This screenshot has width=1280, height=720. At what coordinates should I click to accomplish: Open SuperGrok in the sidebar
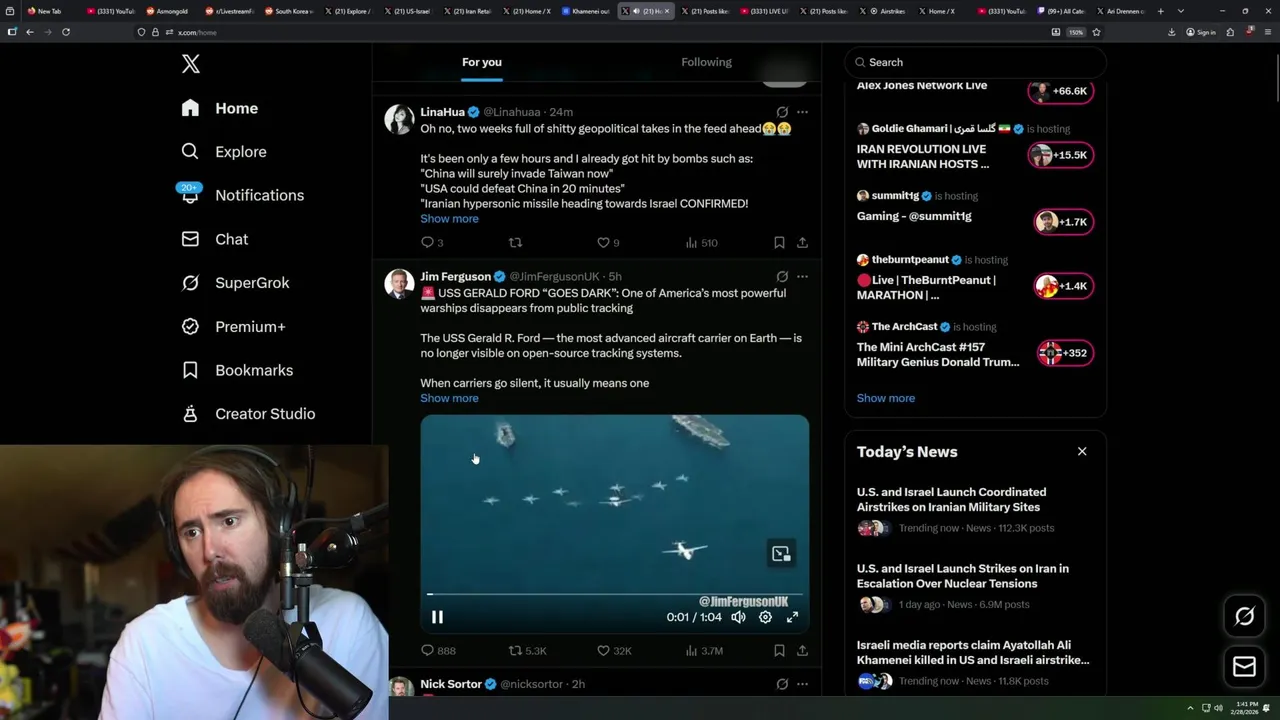click(235, 283)
